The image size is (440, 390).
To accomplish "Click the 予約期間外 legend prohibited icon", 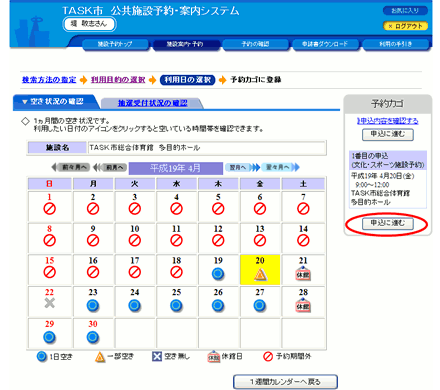I will 268,357.
